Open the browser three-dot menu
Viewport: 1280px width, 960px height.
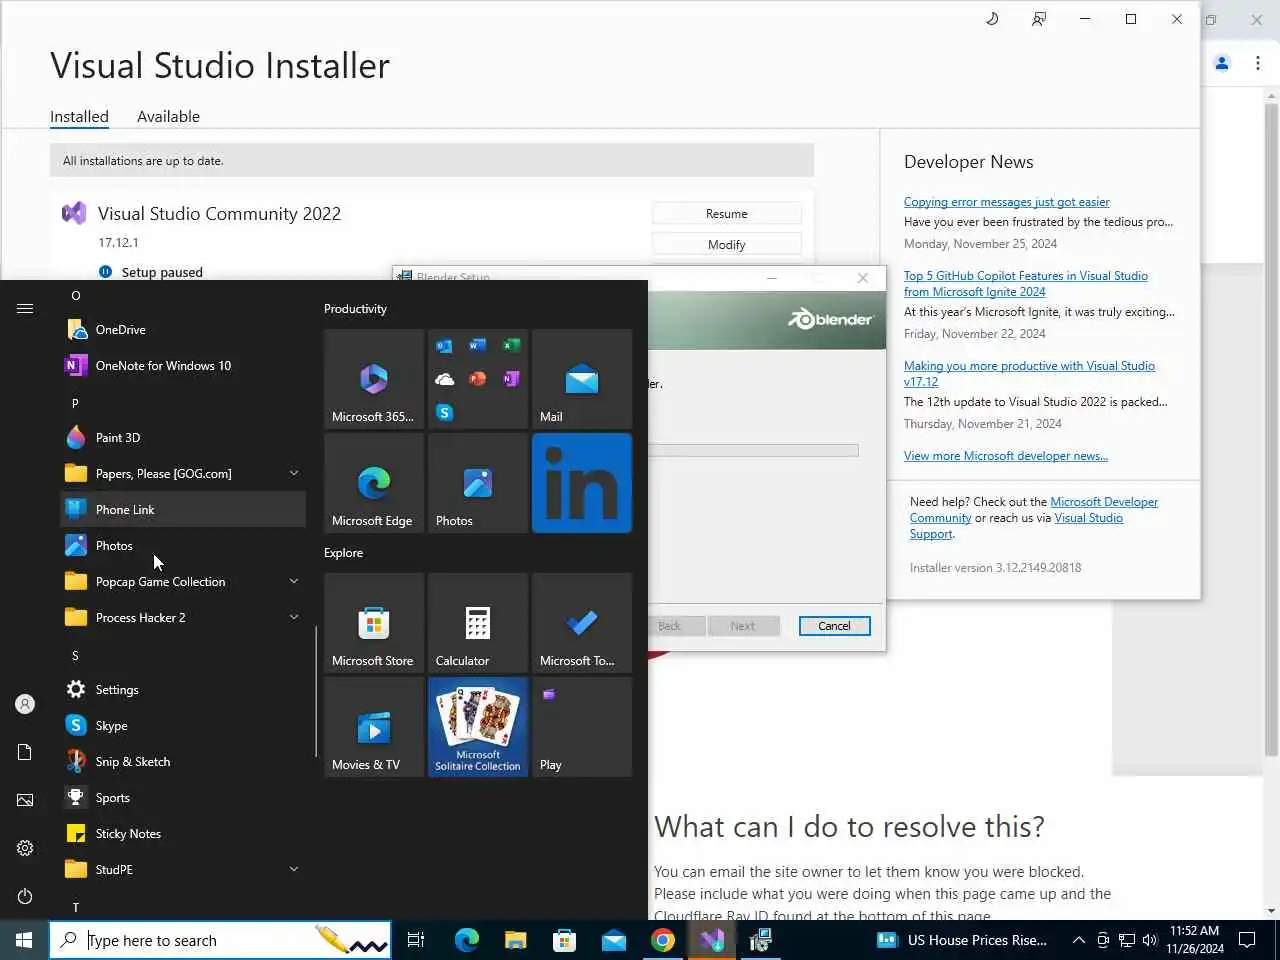pyautogui.click(x=1258, y=63)
